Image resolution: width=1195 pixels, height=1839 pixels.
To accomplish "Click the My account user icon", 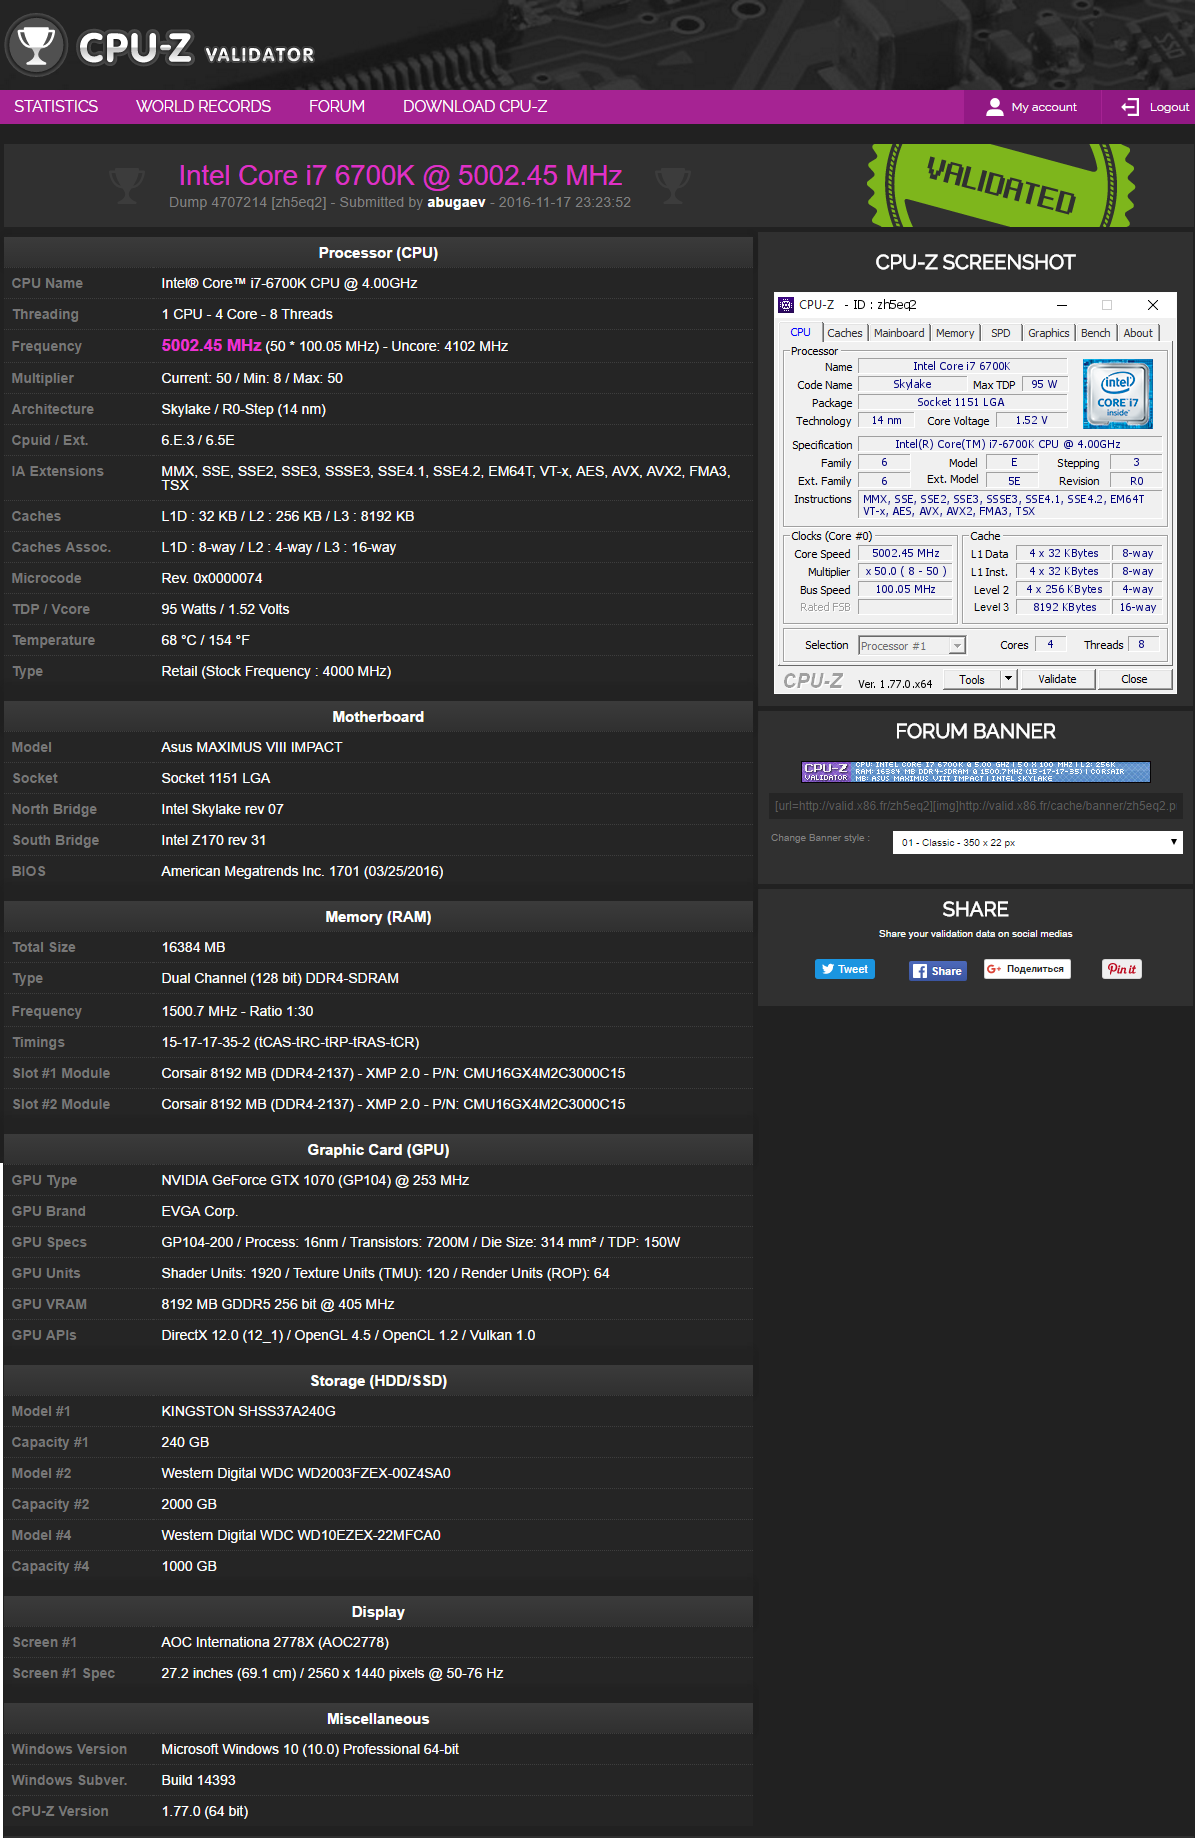I will (994, 107).
